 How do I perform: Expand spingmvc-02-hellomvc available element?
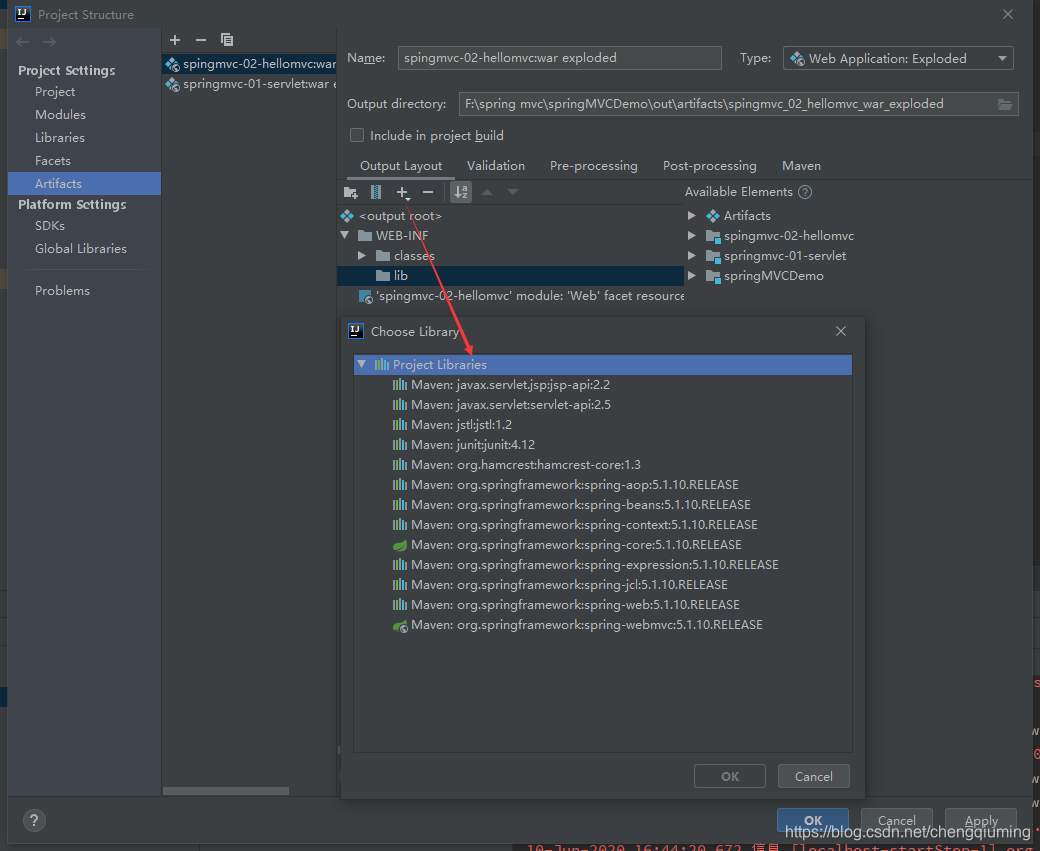pyautogui.click(x=692, y=235)
